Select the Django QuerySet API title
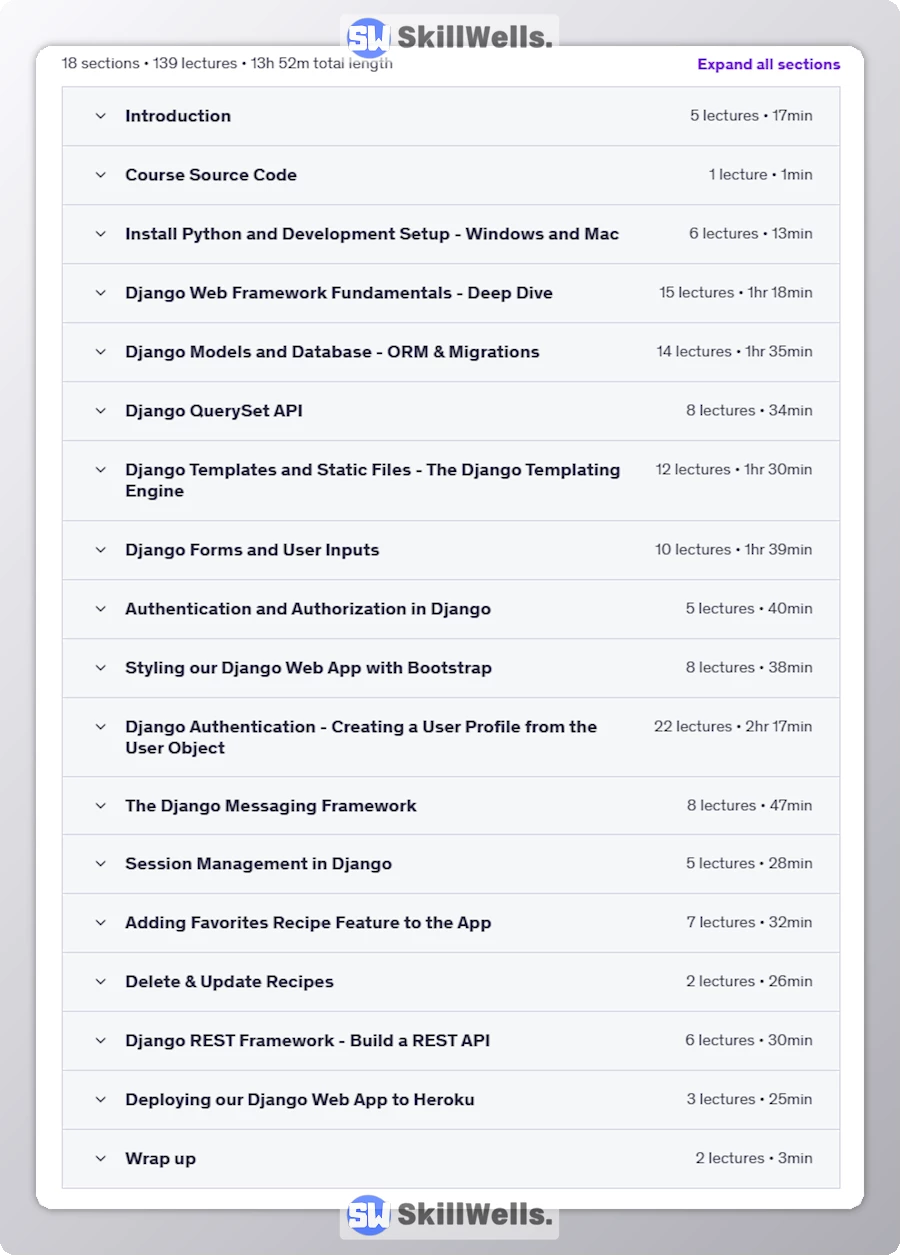The image size is (900, 1255). pos(214,411)
